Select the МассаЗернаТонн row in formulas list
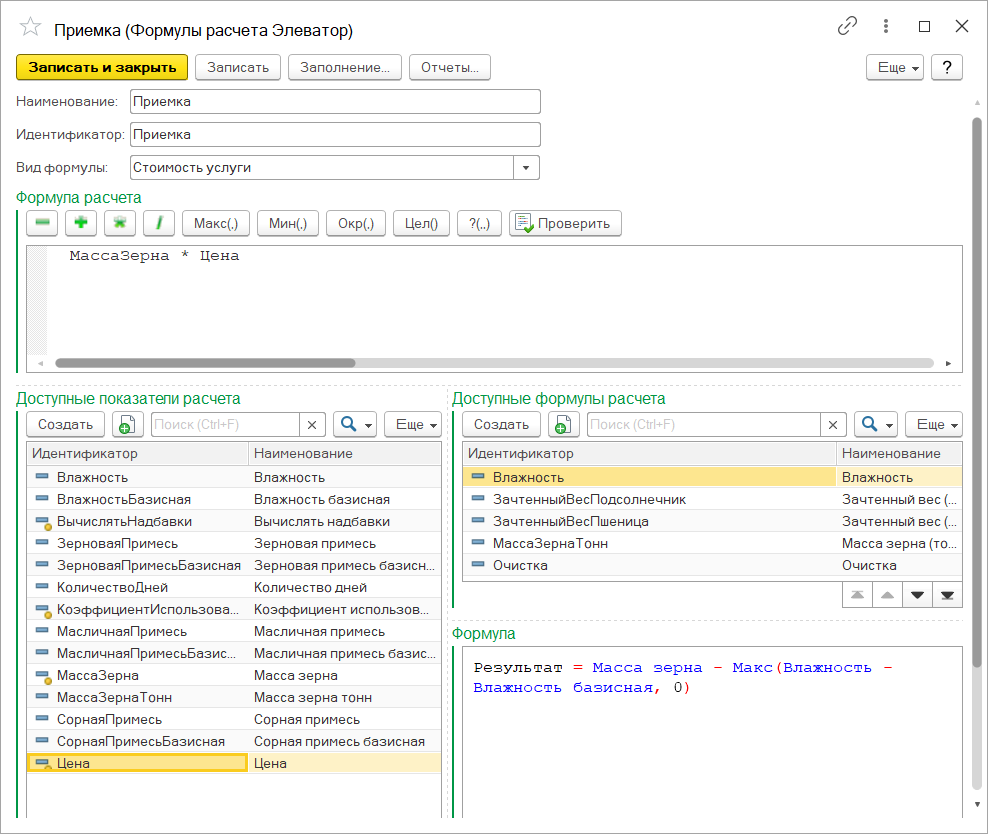This screenshot has height=834, width=988. coord(550,543)
